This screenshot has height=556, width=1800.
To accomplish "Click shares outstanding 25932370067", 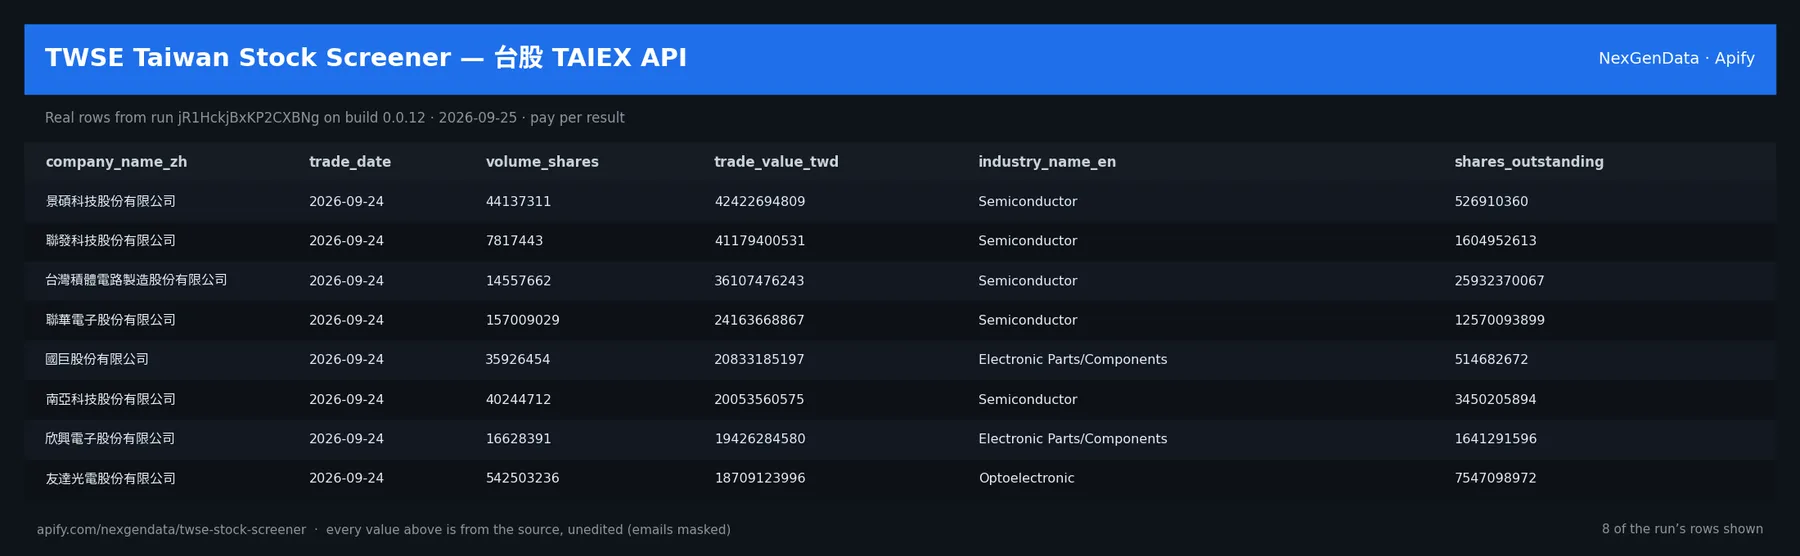I will (x=1499, y=281).
